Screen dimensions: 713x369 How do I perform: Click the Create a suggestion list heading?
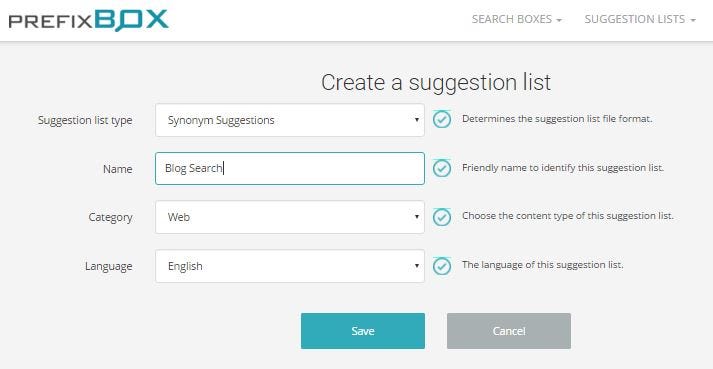pyautogui.click(x=436, y=82)
